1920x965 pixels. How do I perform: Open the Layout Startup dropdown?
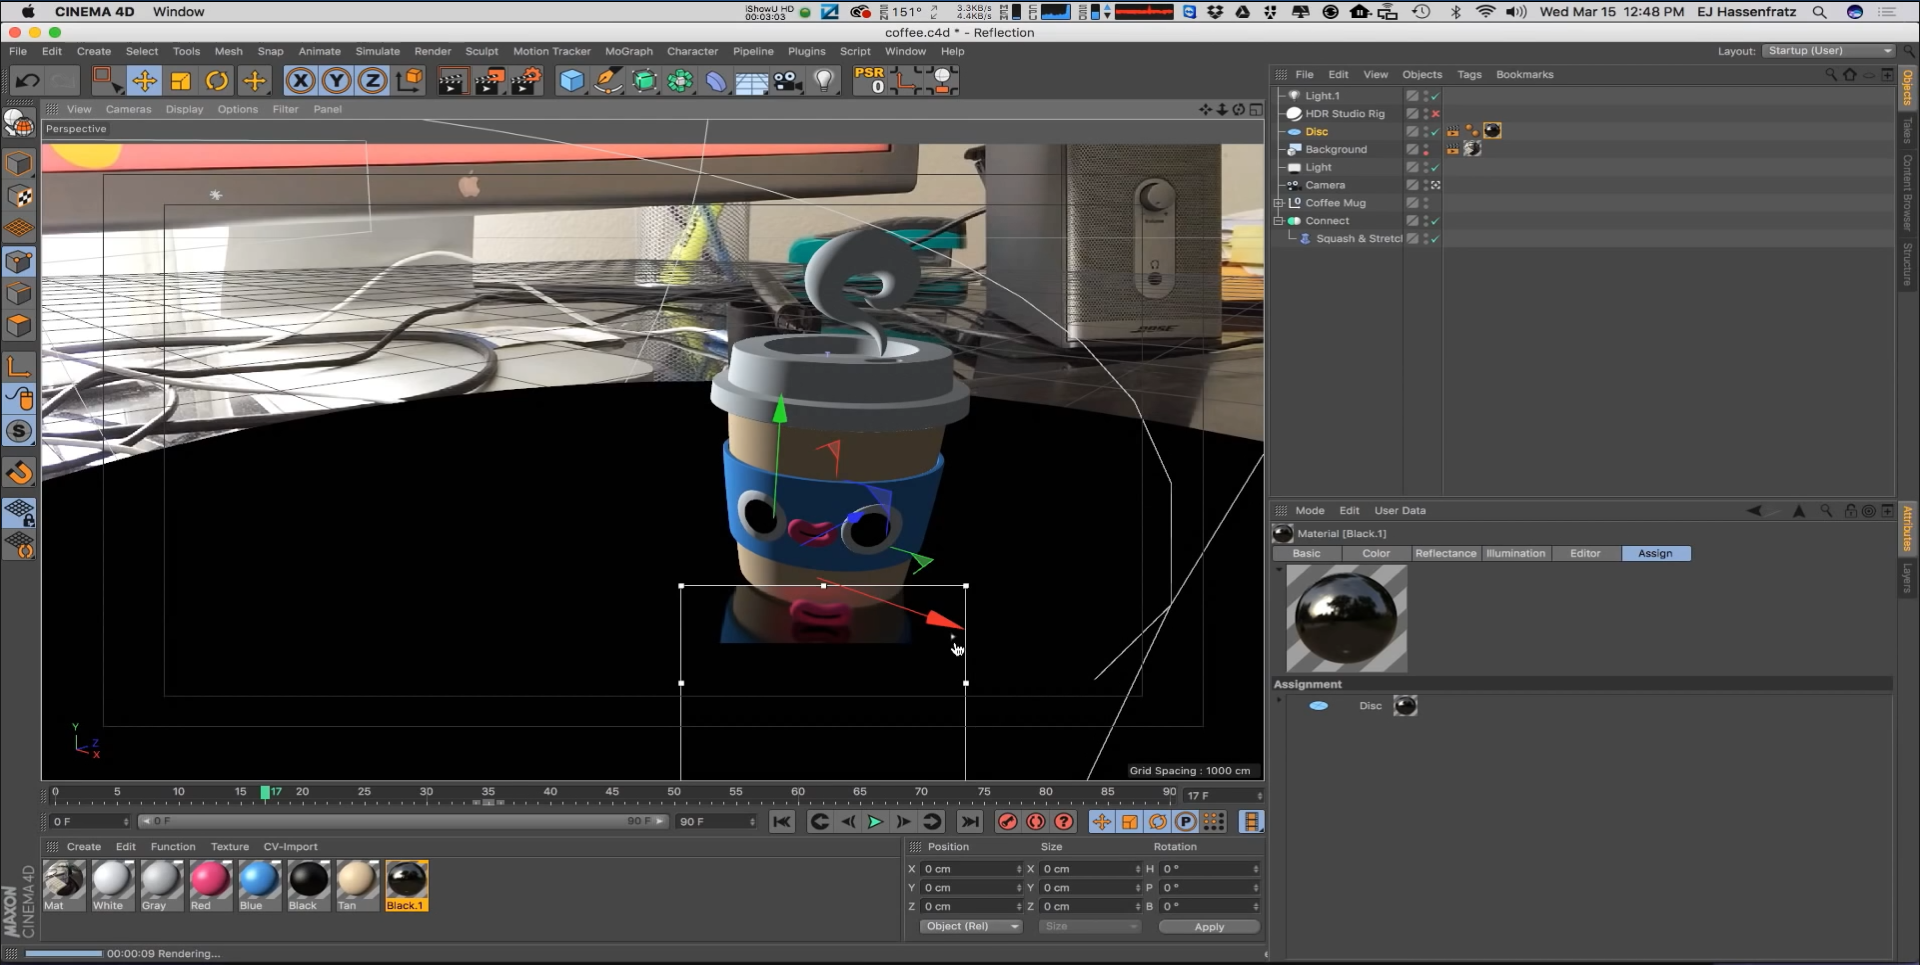coord(1828,51)
